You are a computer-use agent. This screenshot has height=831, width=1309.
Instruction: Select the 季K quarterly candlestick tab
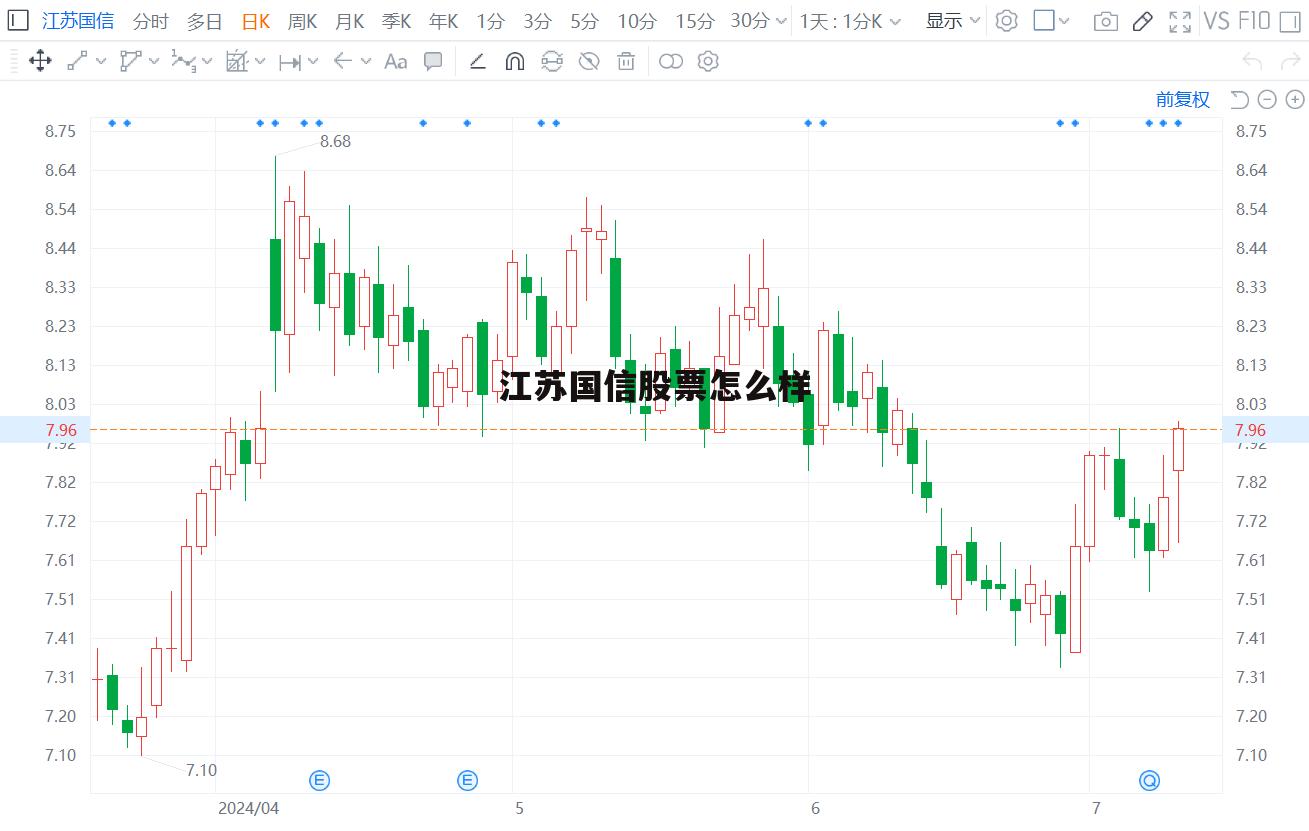[396, 20]
